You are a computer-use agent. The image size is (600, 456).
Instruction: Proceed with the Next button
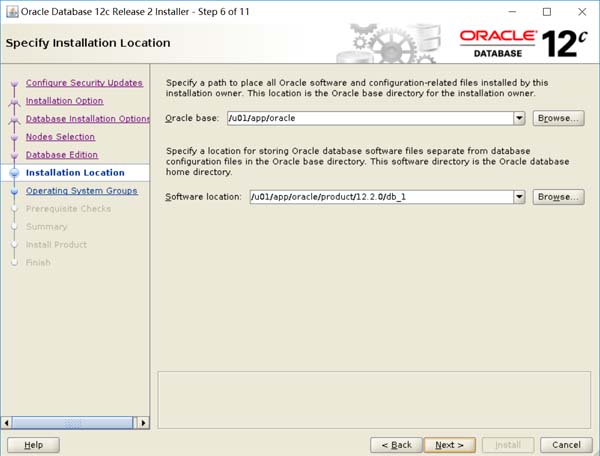(450, 445)
